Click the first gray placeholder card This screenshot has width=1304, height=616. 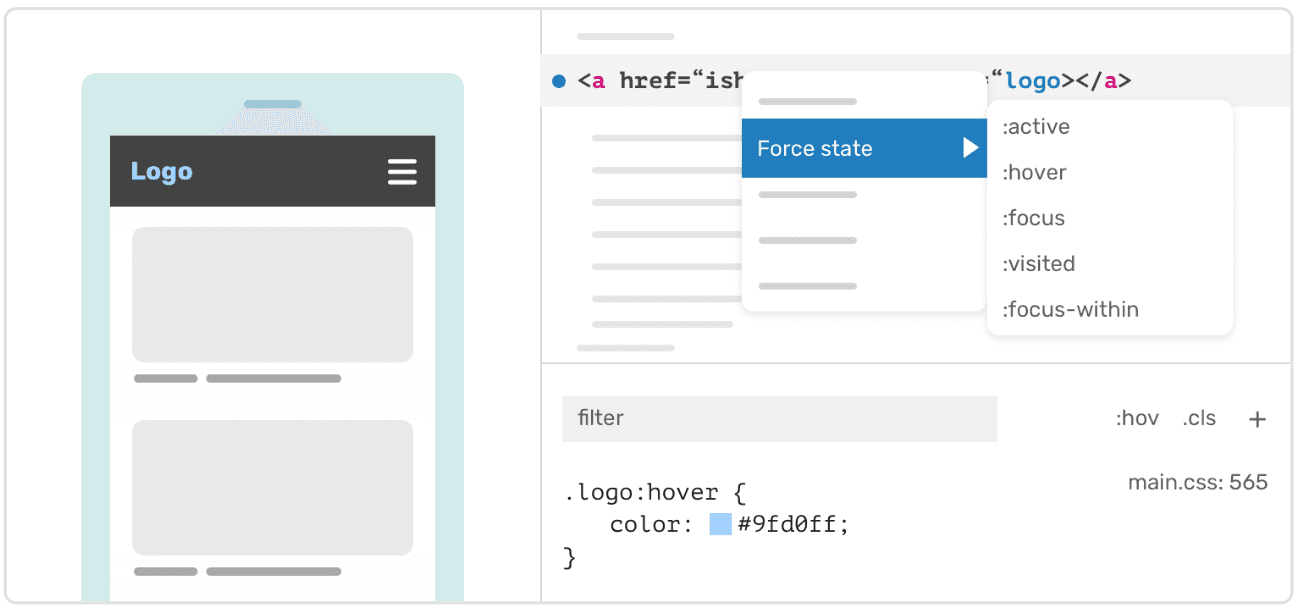click(272, 294)
